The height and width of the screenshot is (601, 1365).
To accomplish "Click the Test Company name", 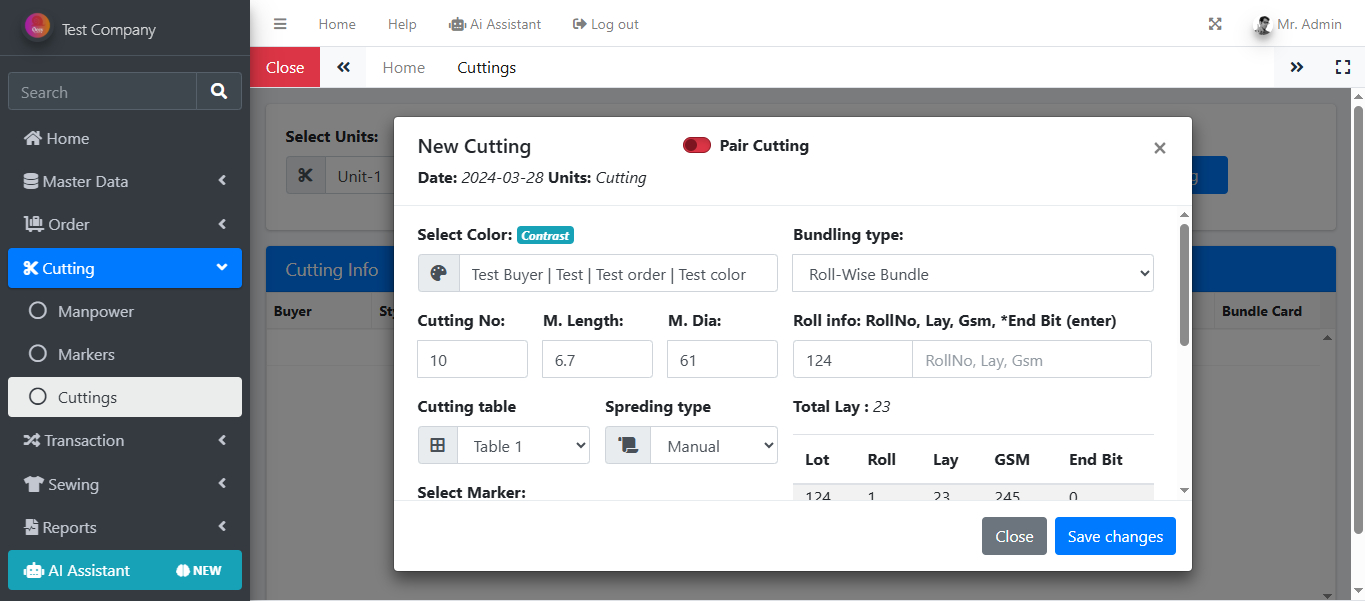I will point(109,29).
